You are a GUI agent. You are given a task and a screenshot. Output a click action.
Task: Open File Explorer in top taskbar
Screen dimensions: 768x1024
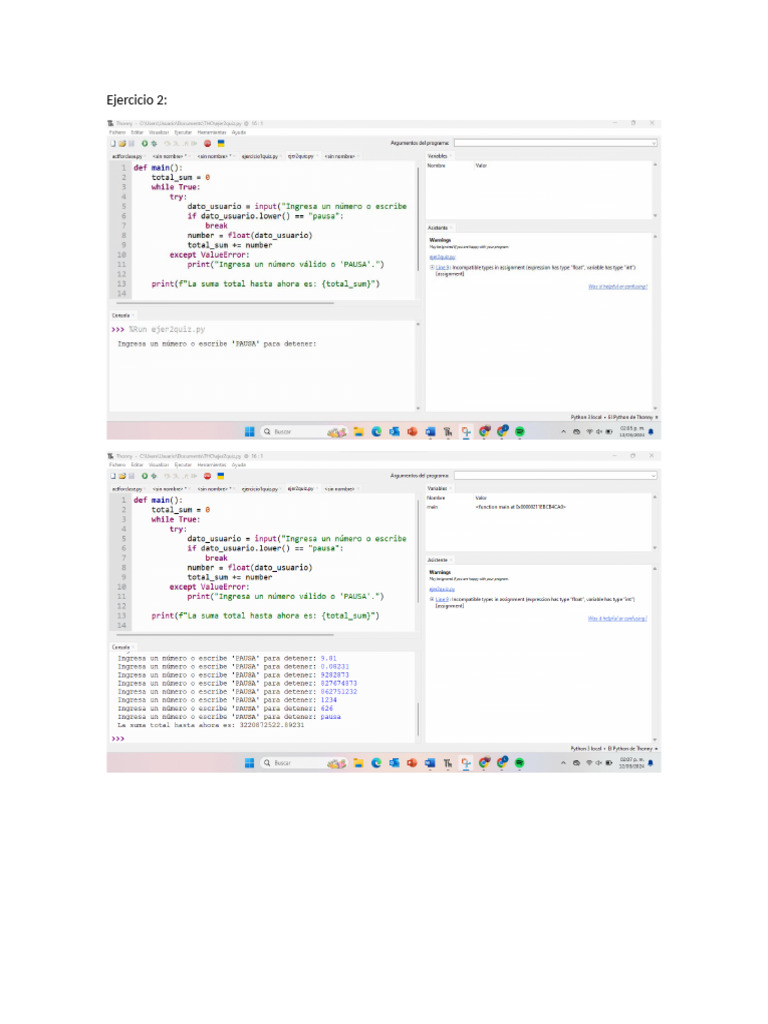(x=359, y=432)
